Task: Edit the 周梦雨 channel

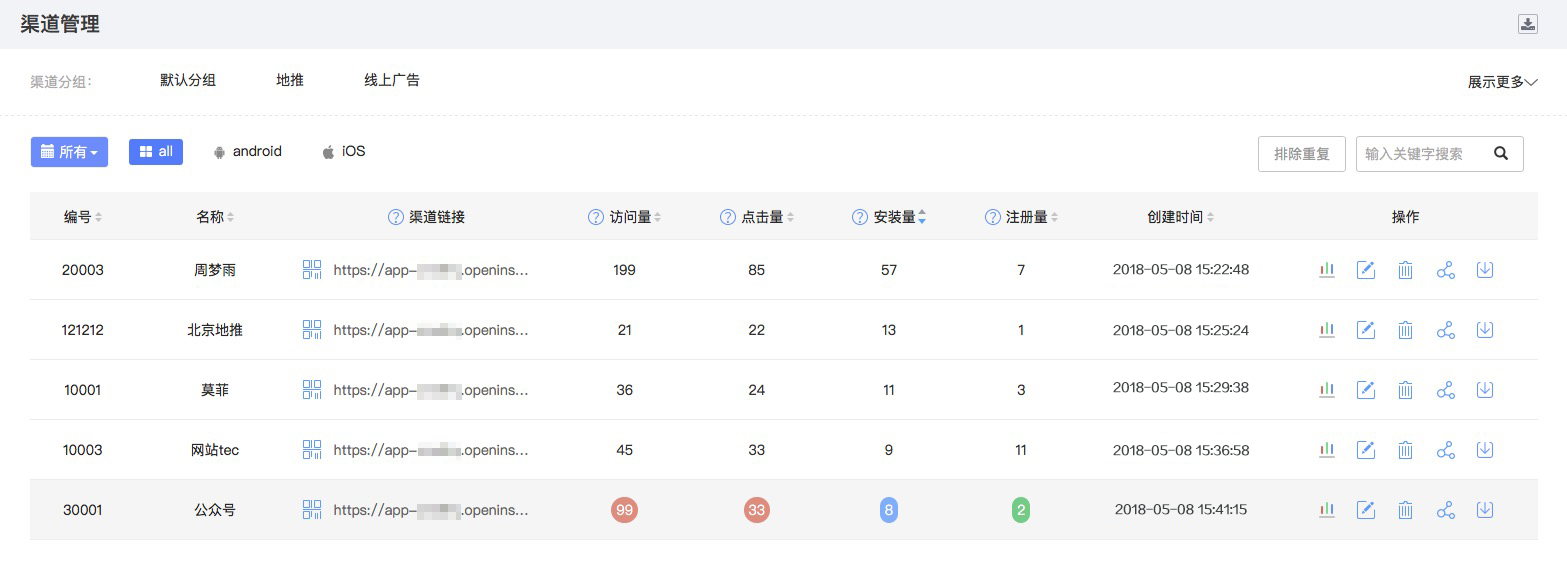Action: click(1366, 270)
